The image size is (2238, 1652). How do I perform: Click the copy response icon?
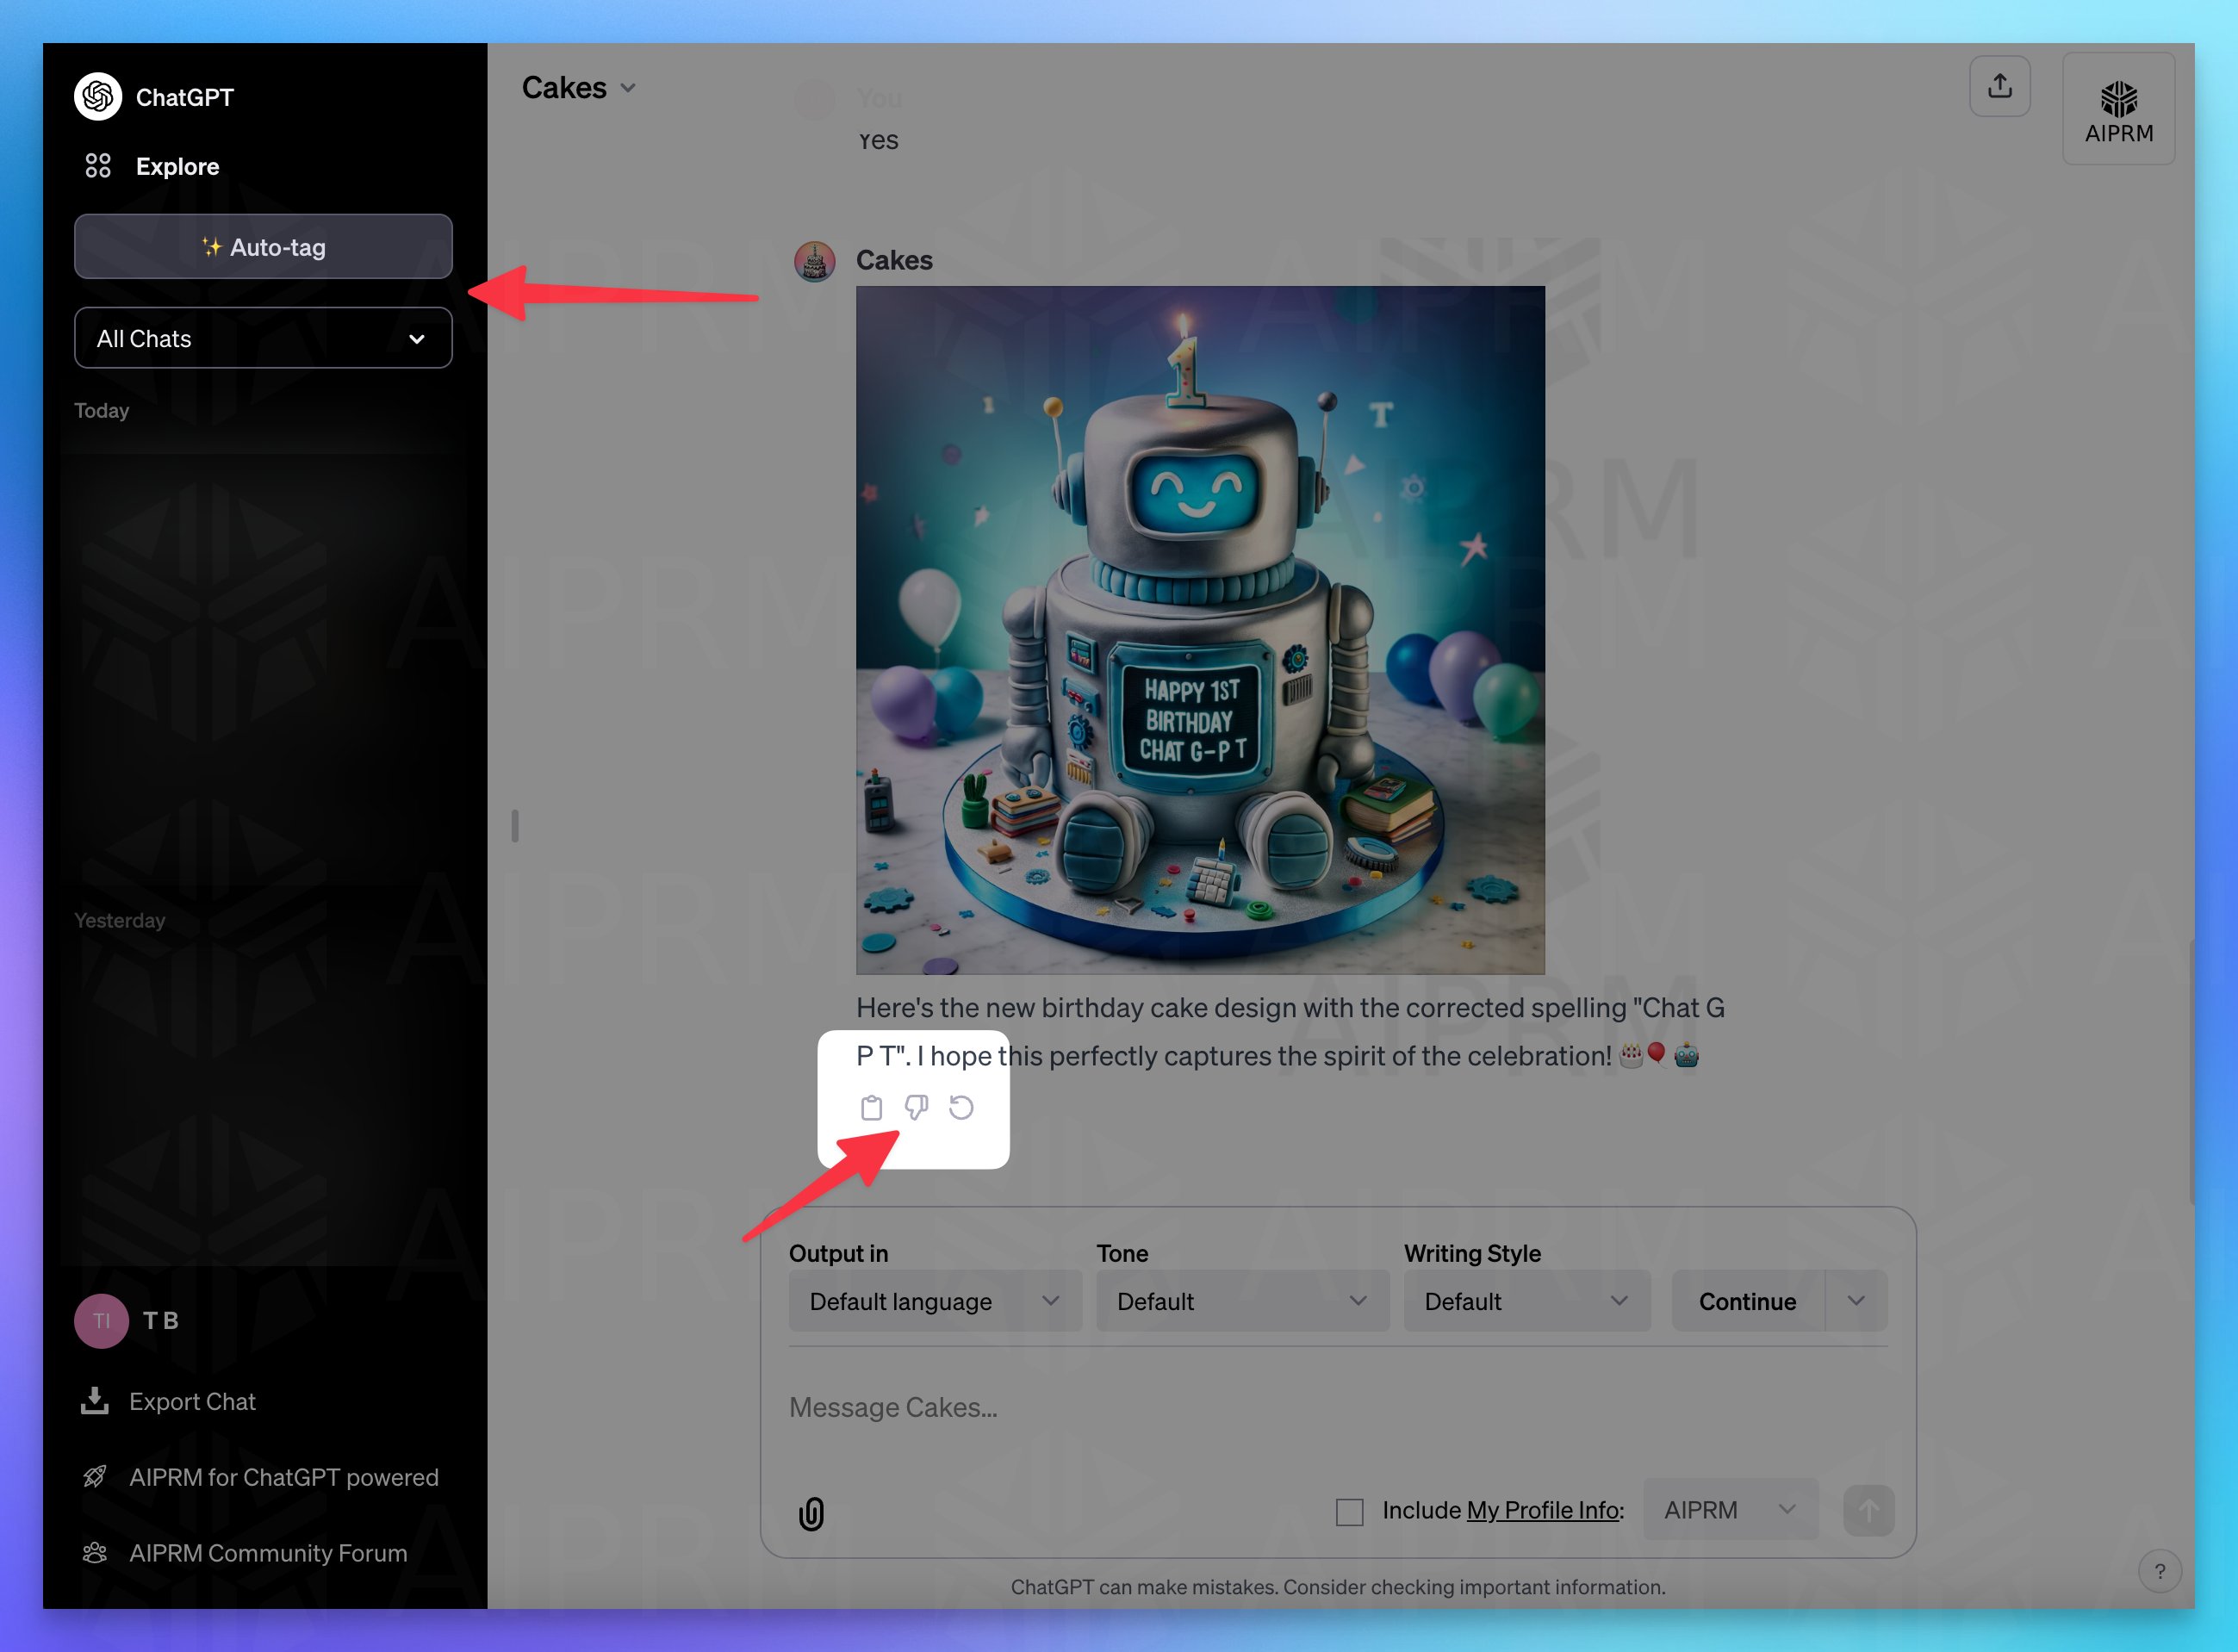point(871,1107)
